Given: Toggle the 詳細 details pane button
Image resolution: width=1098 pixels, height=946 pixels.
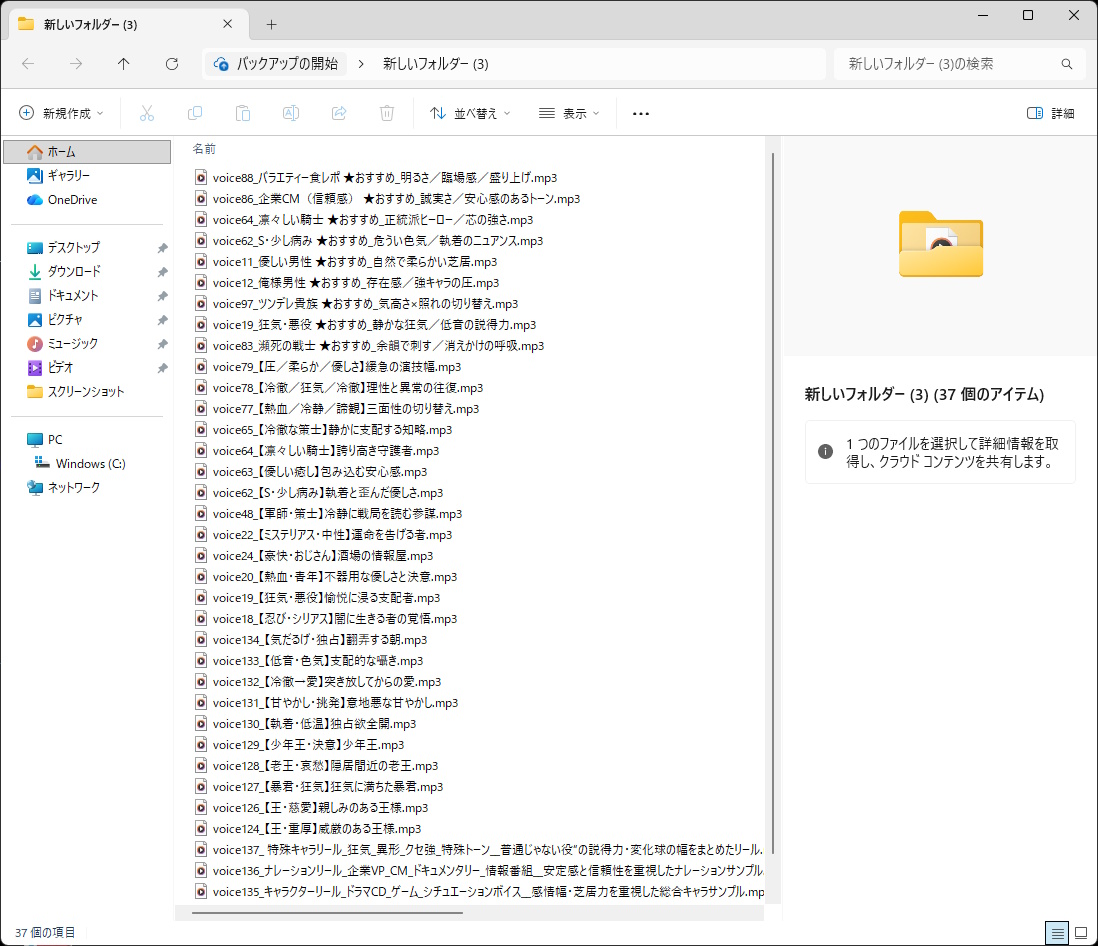Looking at the screenshot, I should [1050, 113].
